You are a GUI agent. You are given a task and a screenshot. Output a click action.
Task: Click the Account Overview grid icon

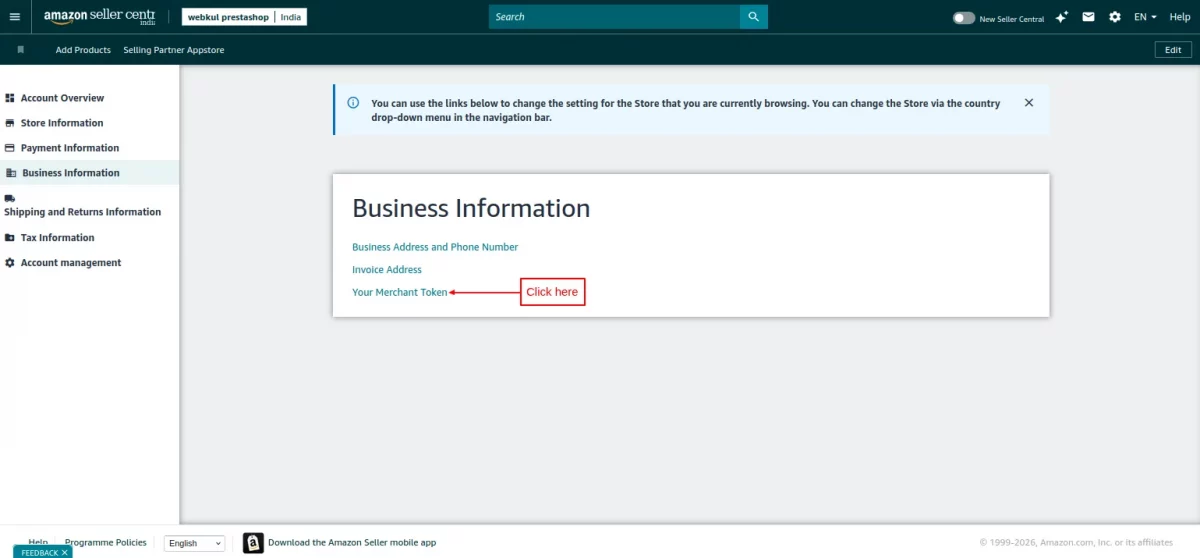10,98
